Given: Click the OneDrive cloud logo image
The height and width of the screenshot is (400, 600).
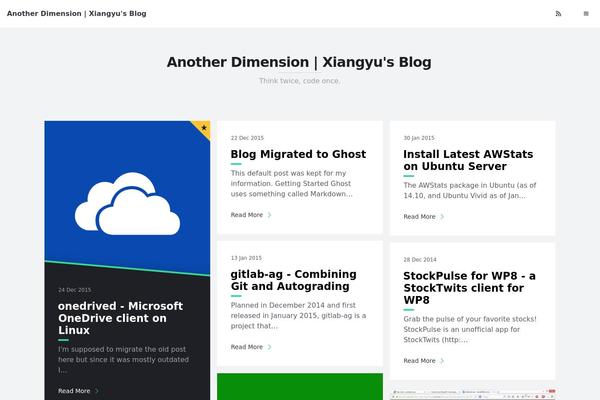Looking at the screenshot, I should point(127,204).
